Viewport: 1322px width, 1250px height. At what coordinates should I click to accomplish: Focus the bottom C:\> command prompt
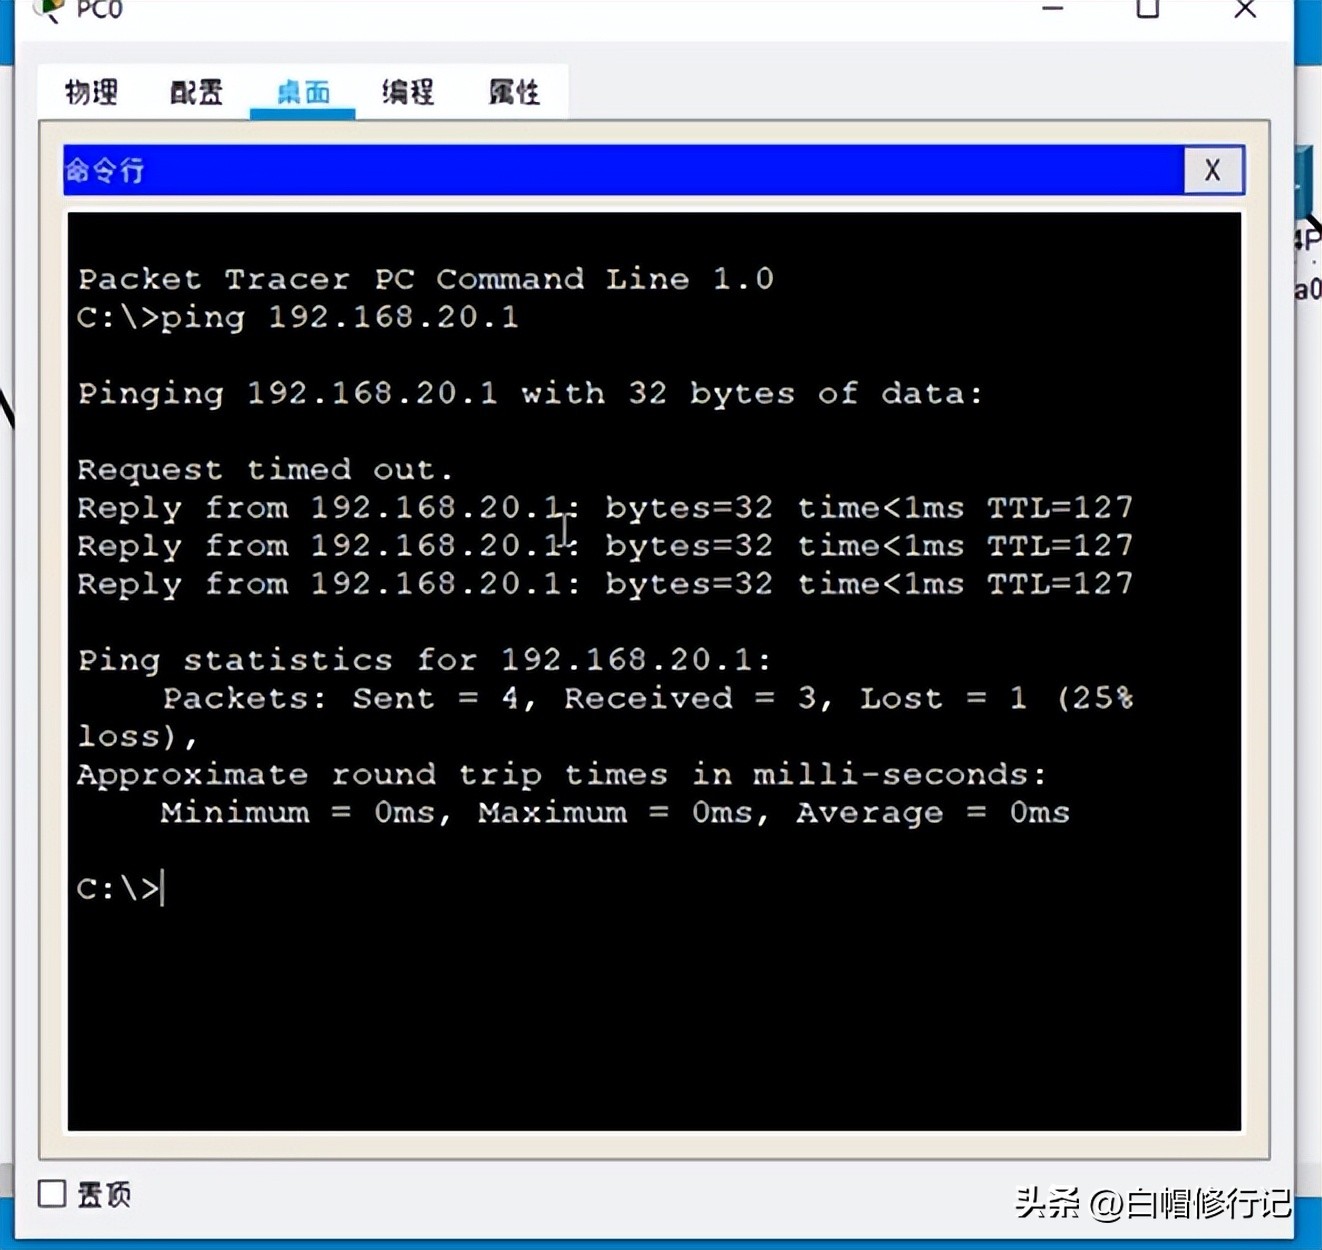click(x=120, y=888)
